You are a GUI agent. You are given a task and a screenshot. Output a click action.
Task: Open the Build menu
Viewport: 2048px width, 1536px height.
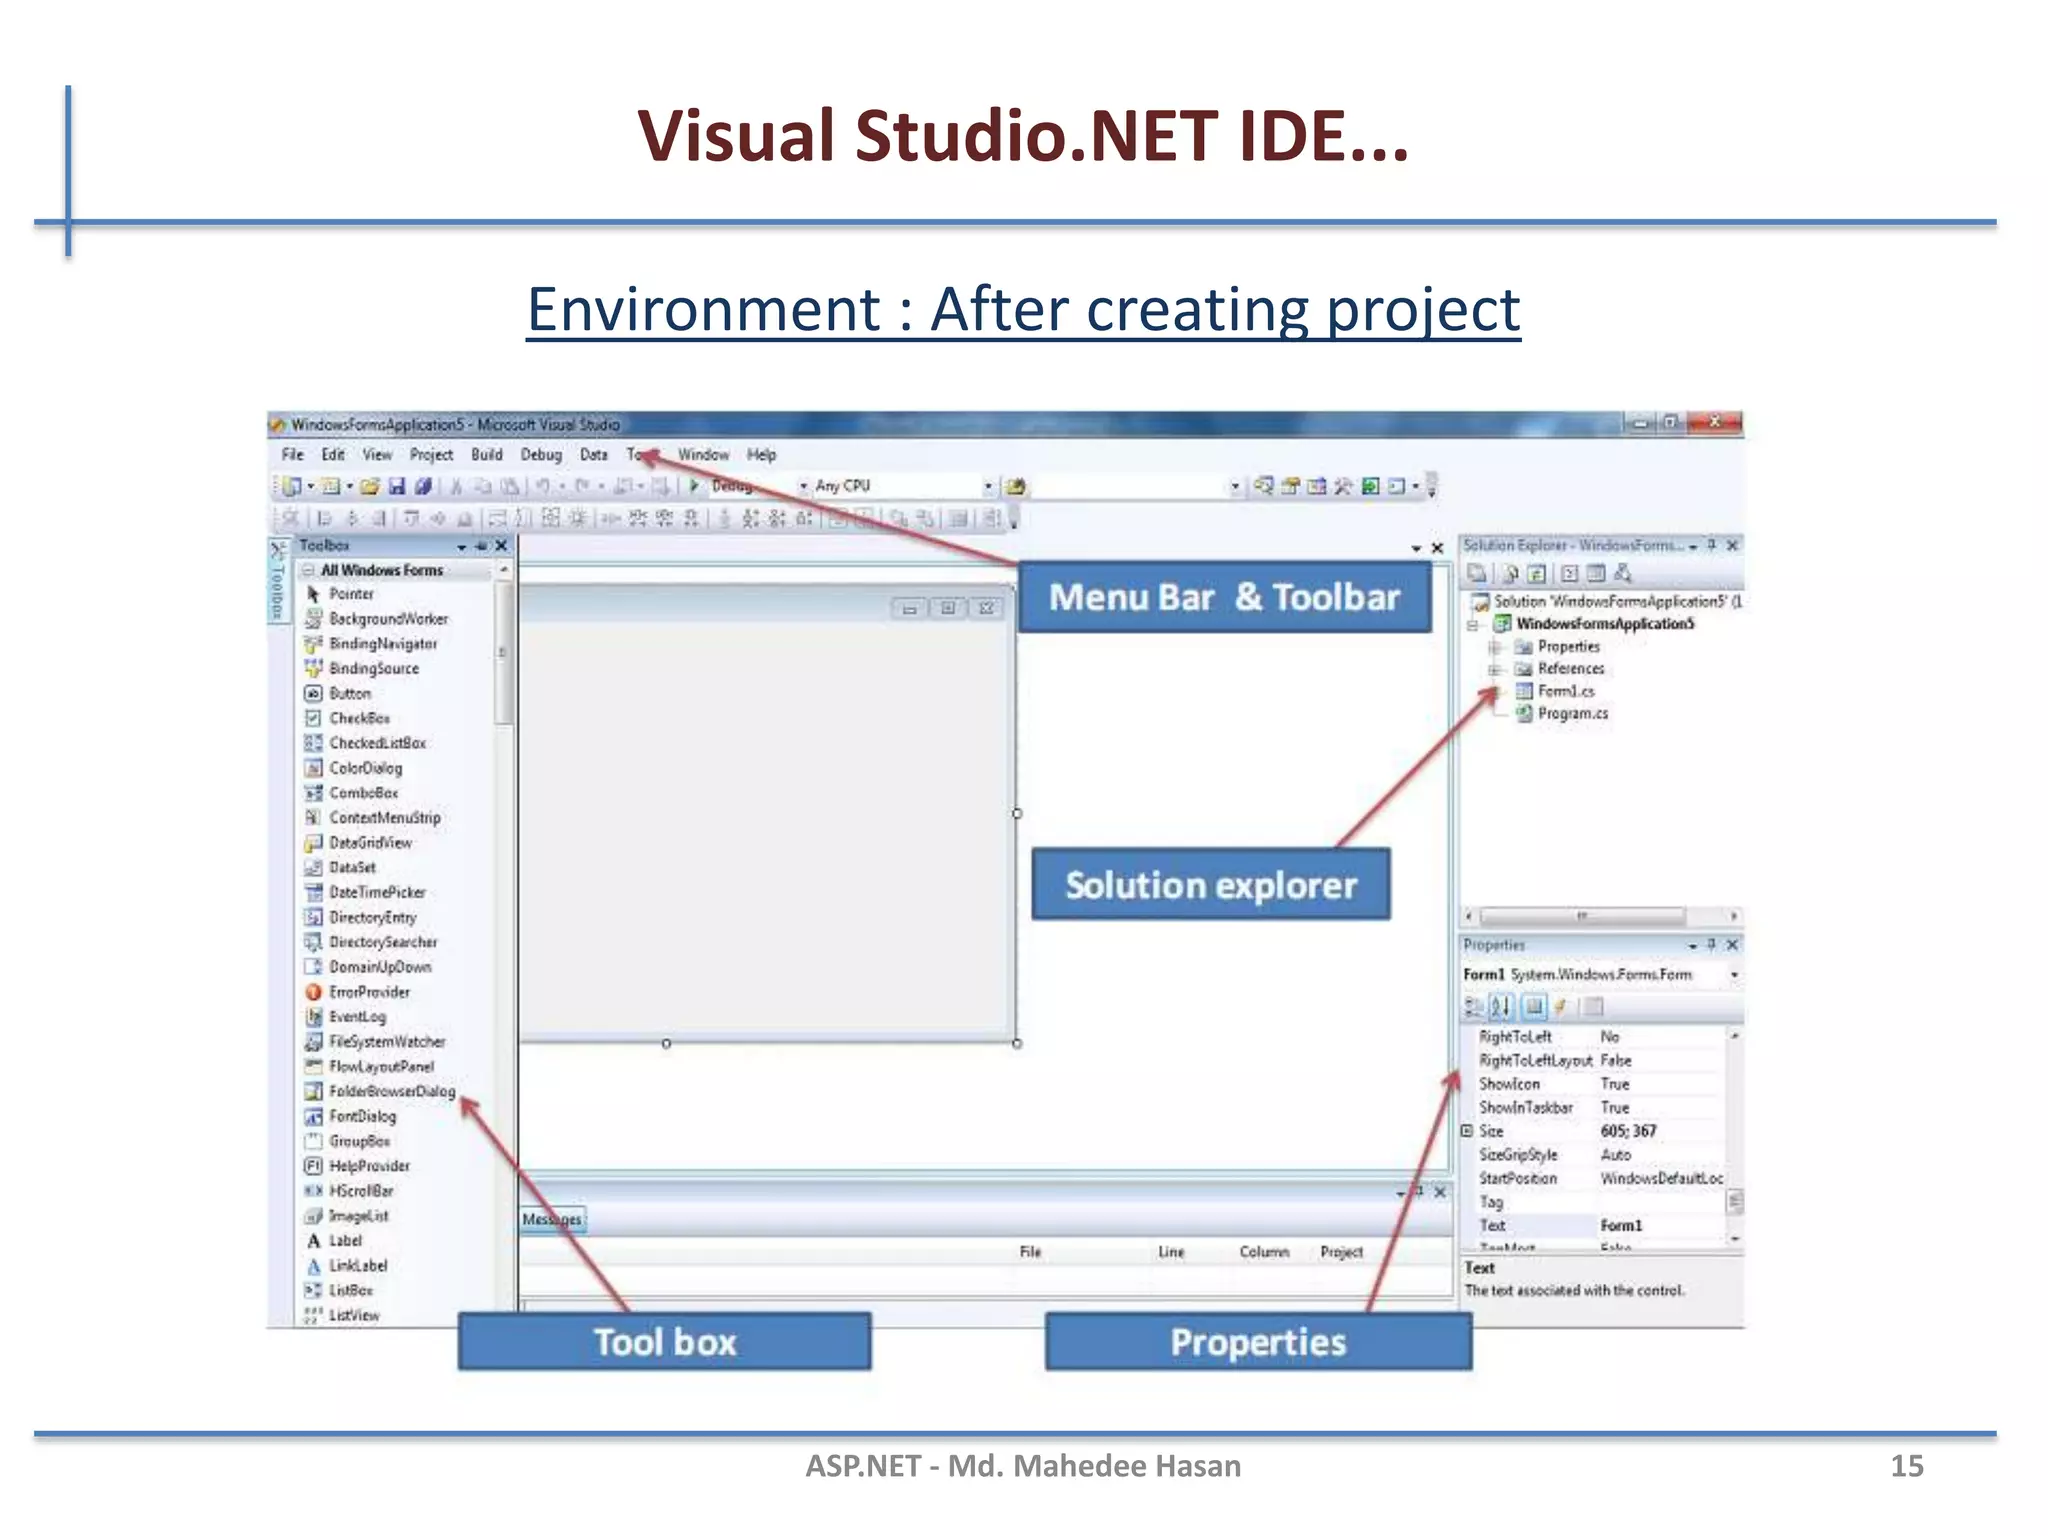(487, 455)
